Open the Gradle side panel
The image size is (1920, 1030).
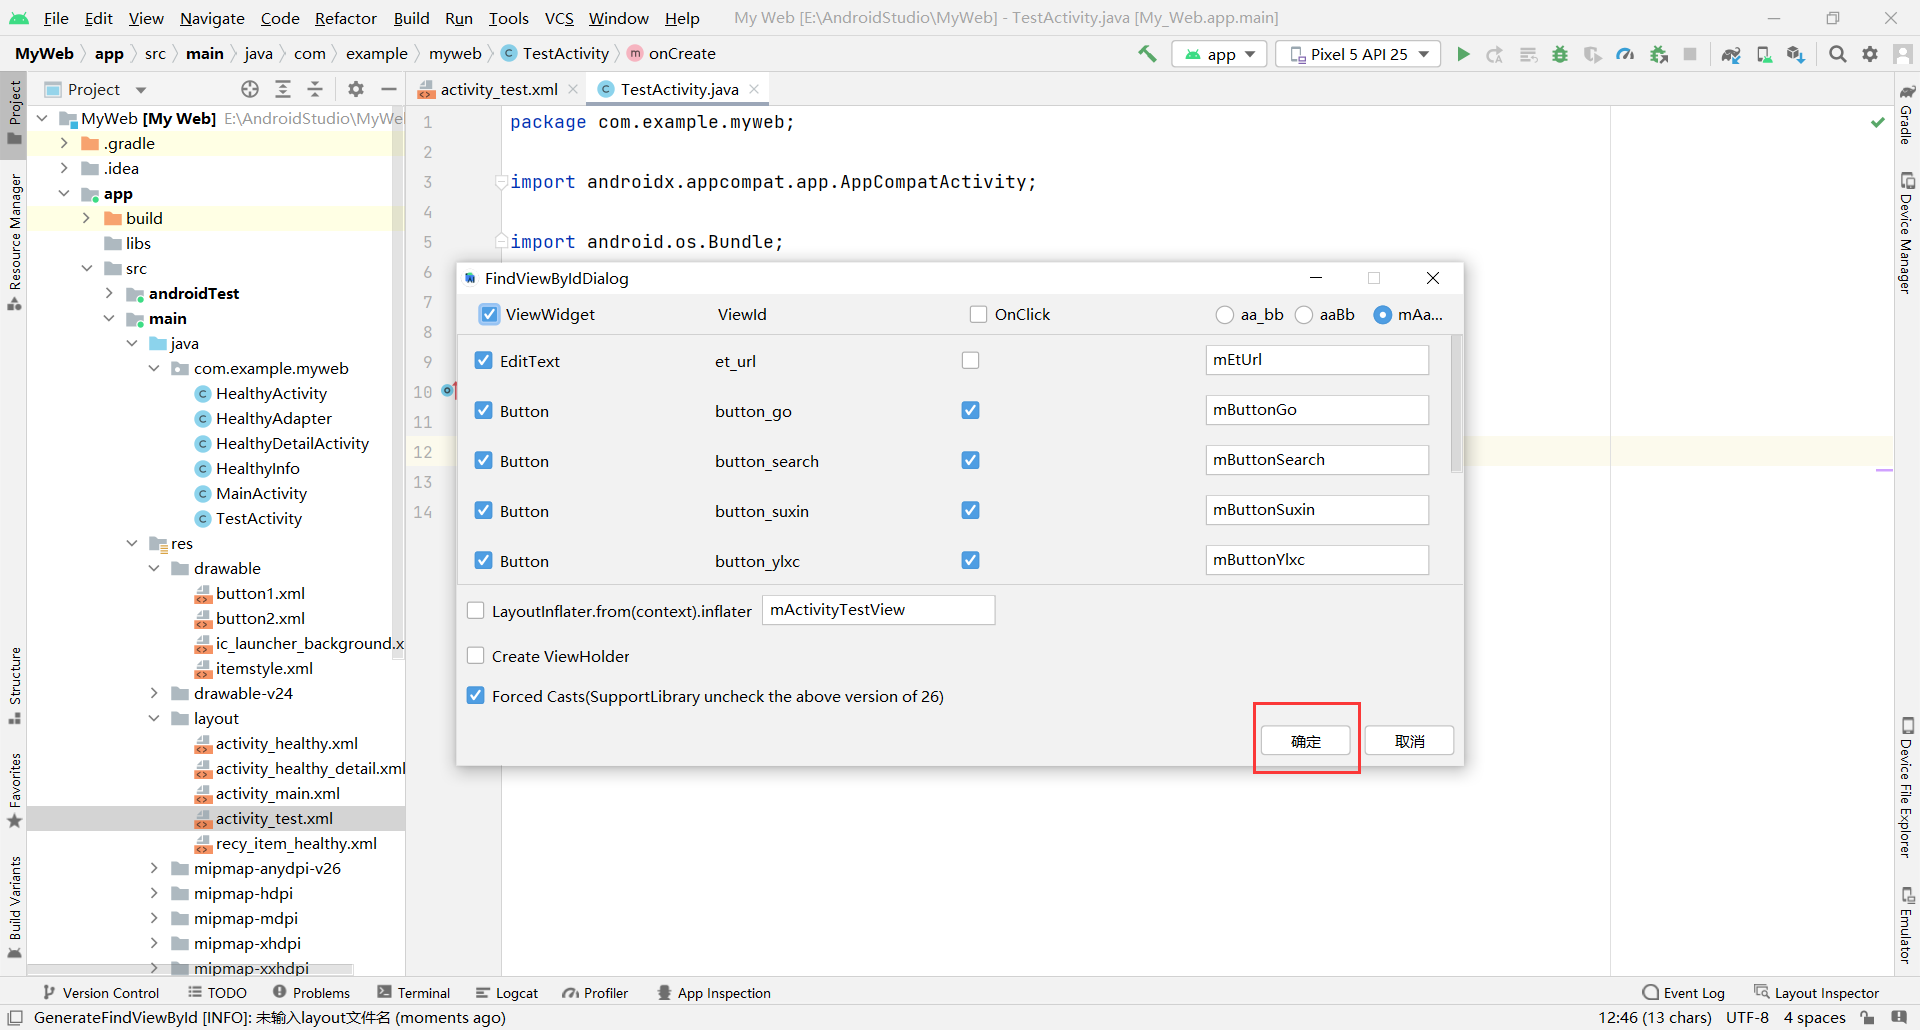click(x=1907, y=114)
